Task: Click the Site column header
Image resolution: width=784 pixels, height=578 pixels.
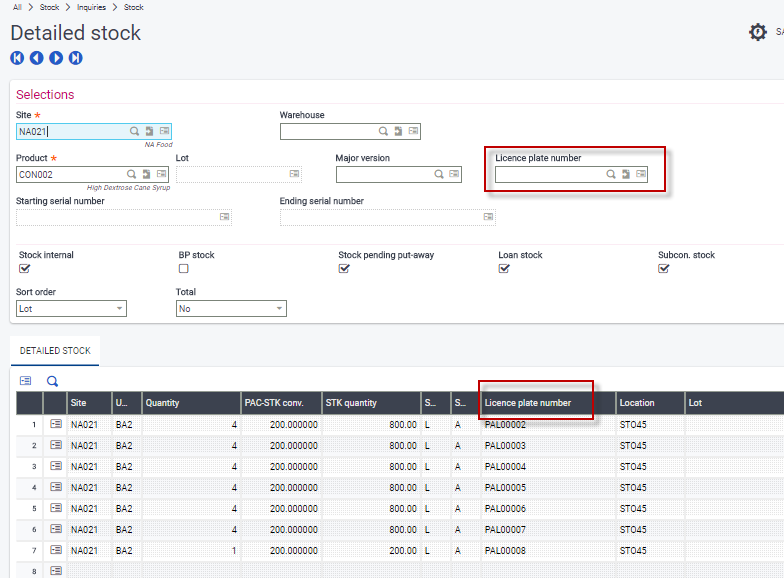Action: point(89,403)
